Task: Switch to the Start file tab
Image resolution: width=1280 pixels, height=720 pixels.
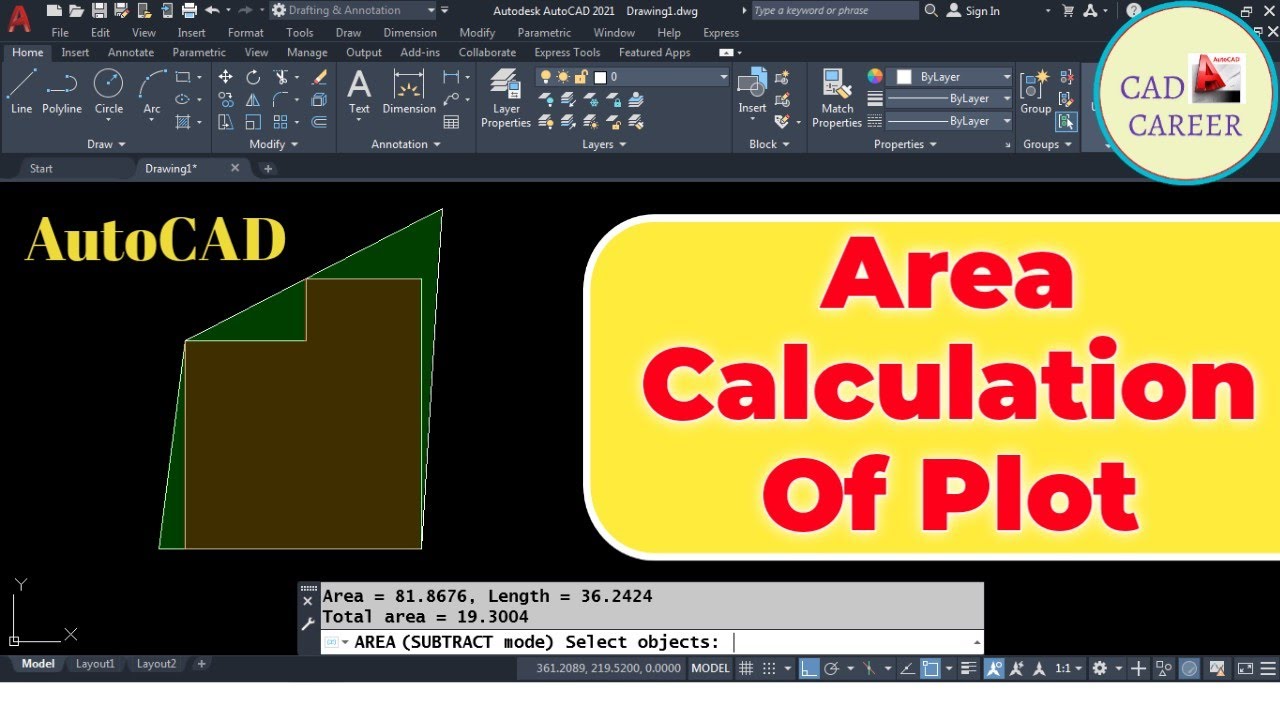Action: click(x=41, y=168)
